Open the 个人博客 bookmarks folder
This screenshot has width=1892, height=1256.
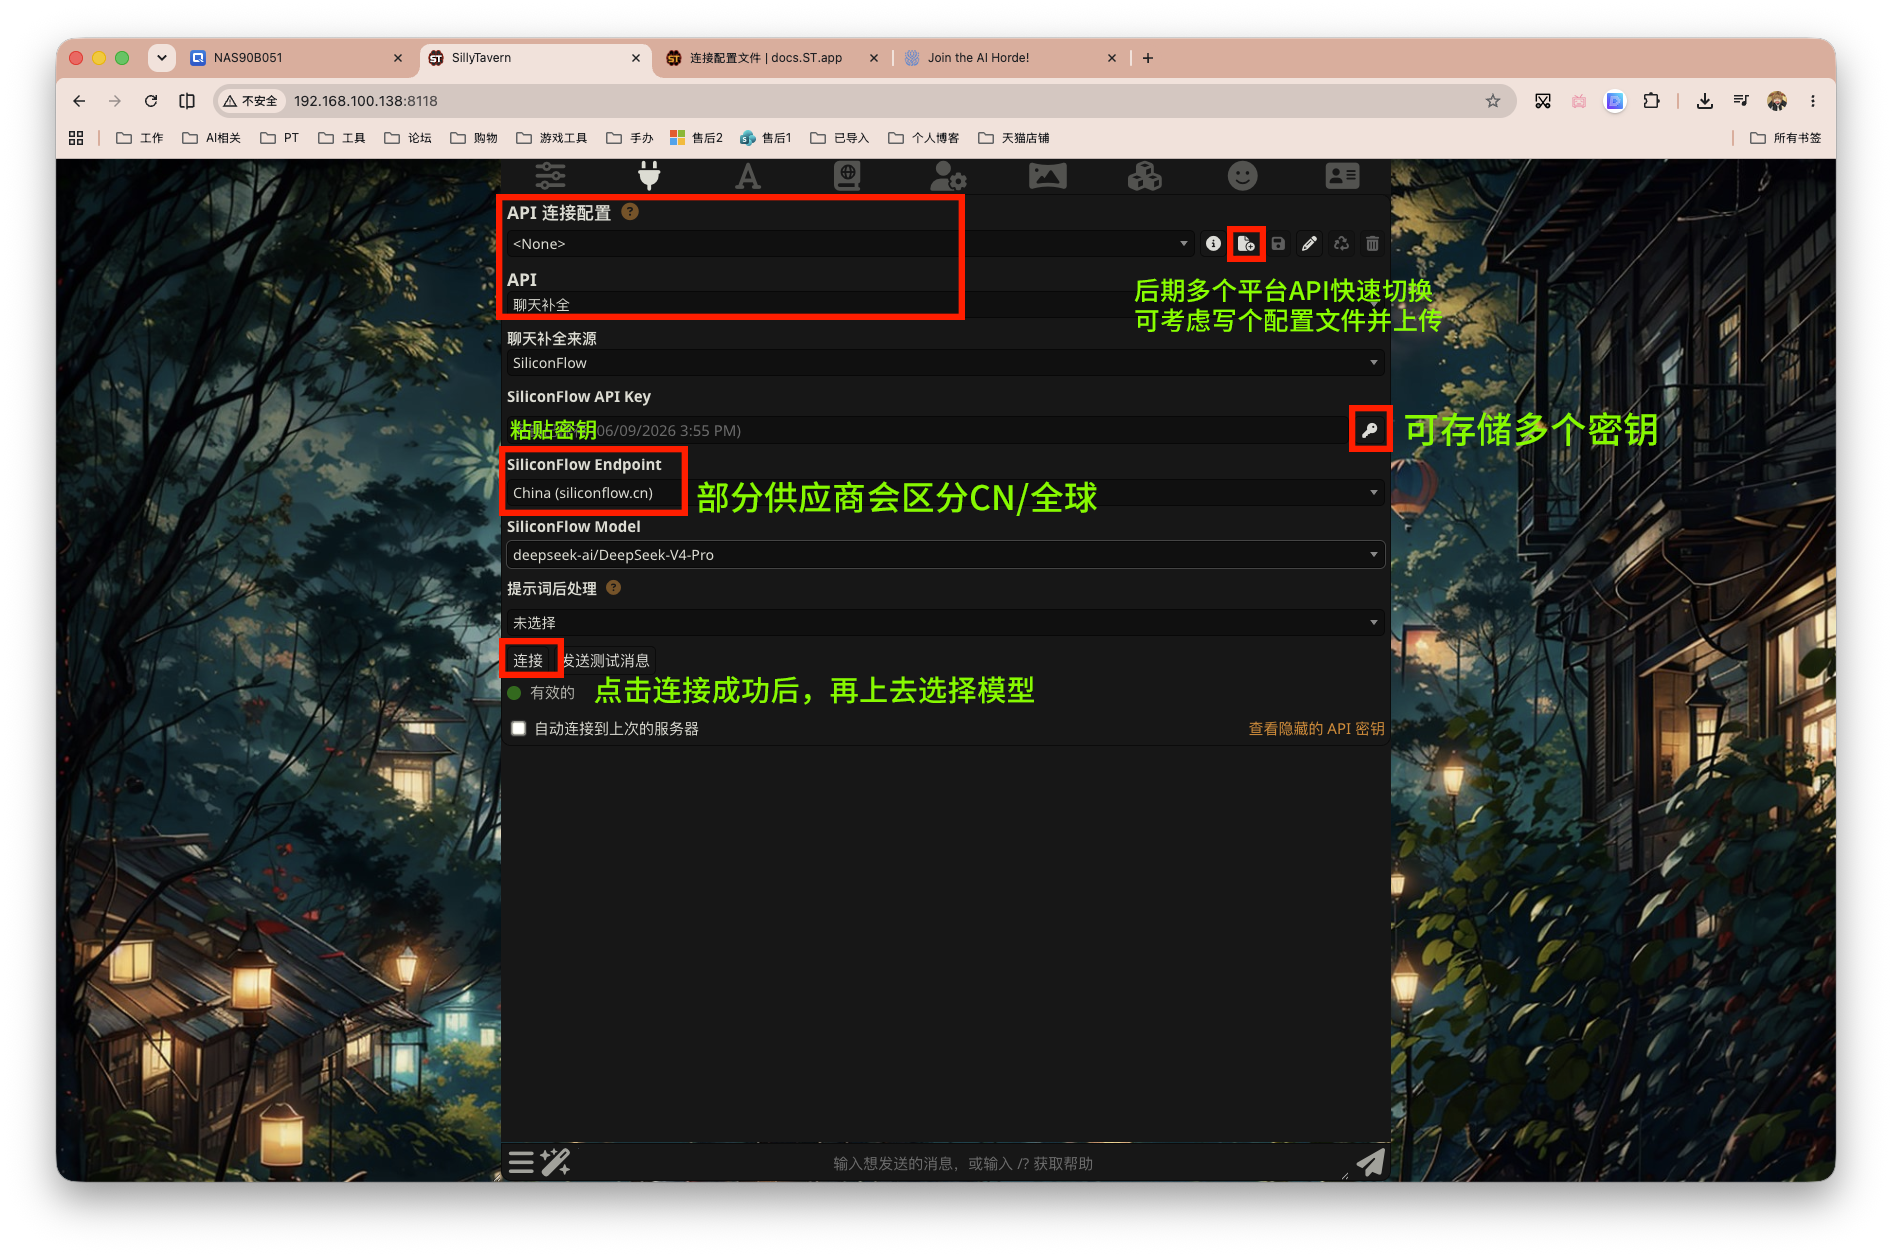click(x=924, y=138)
